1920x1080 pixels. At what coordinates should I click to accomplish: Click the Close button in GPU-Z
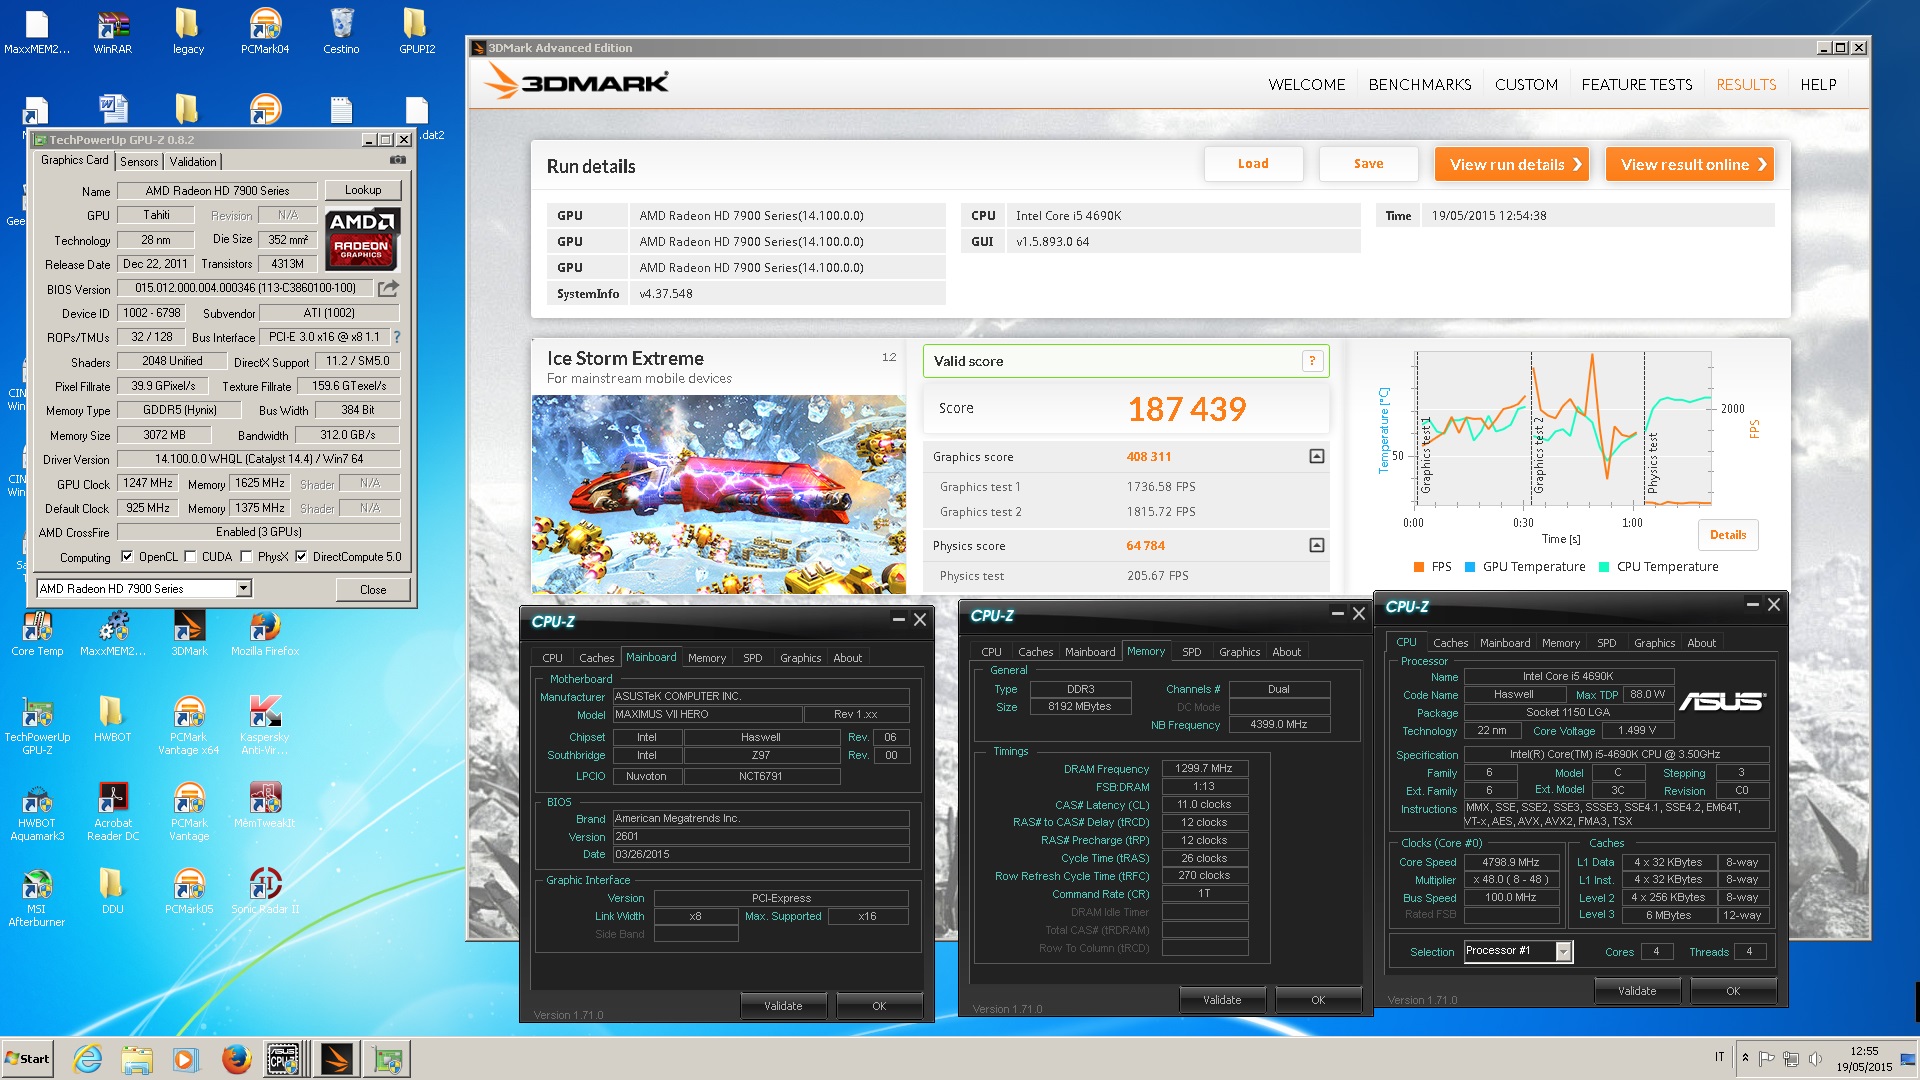[x=373, y=589]
